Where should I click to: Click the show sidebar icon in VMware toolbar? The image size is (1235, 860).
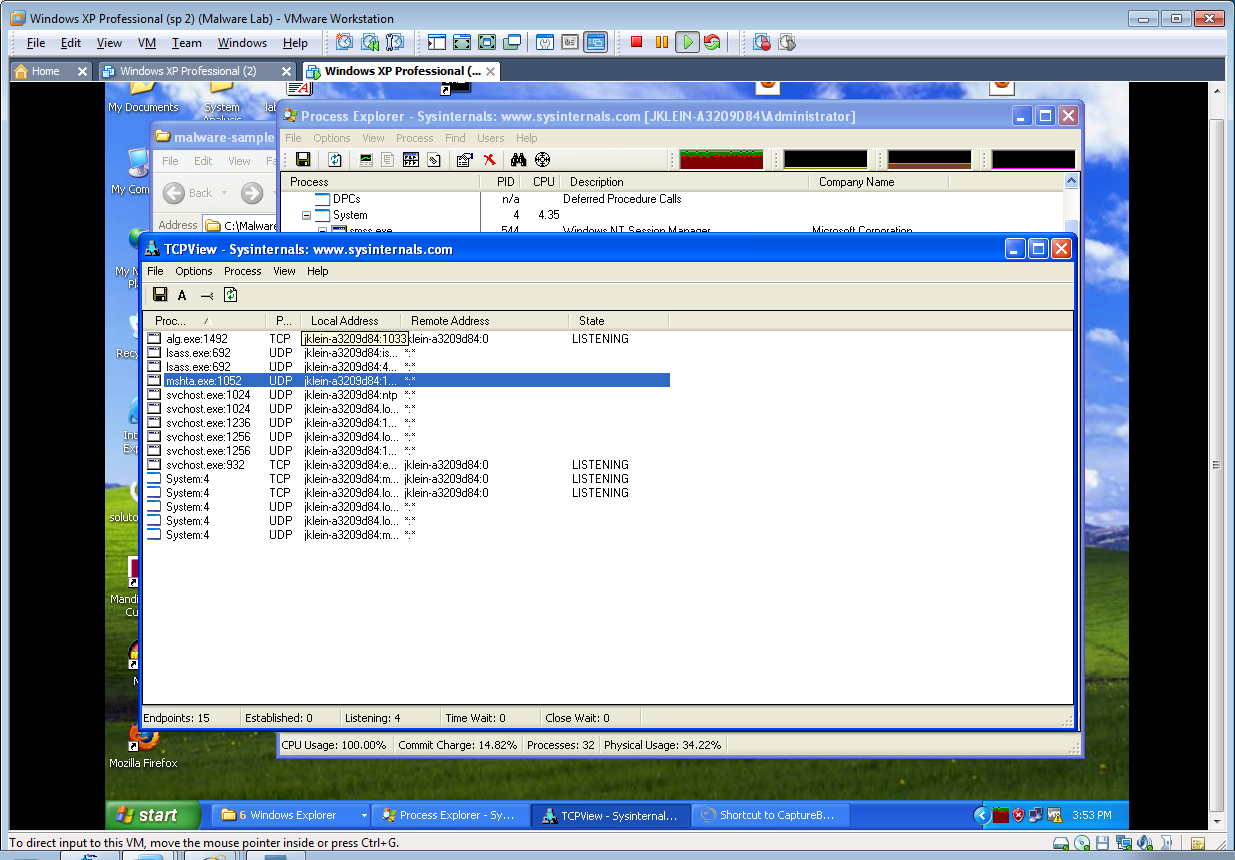point(437,42)
